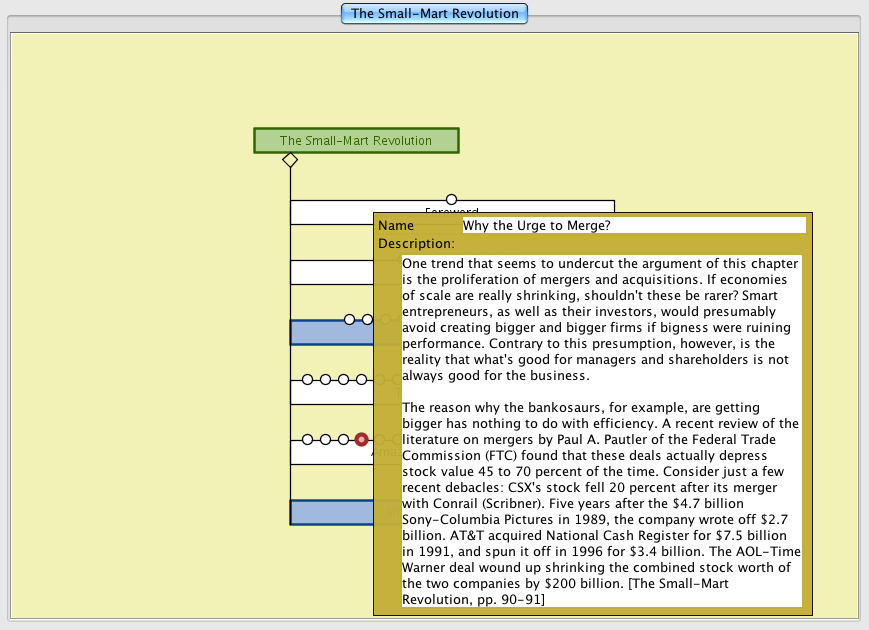Open the Foreword chapter box
Image resolution: width=869 pixels, height=630 pixels.
pyautogui.click(x=331, y=212)
